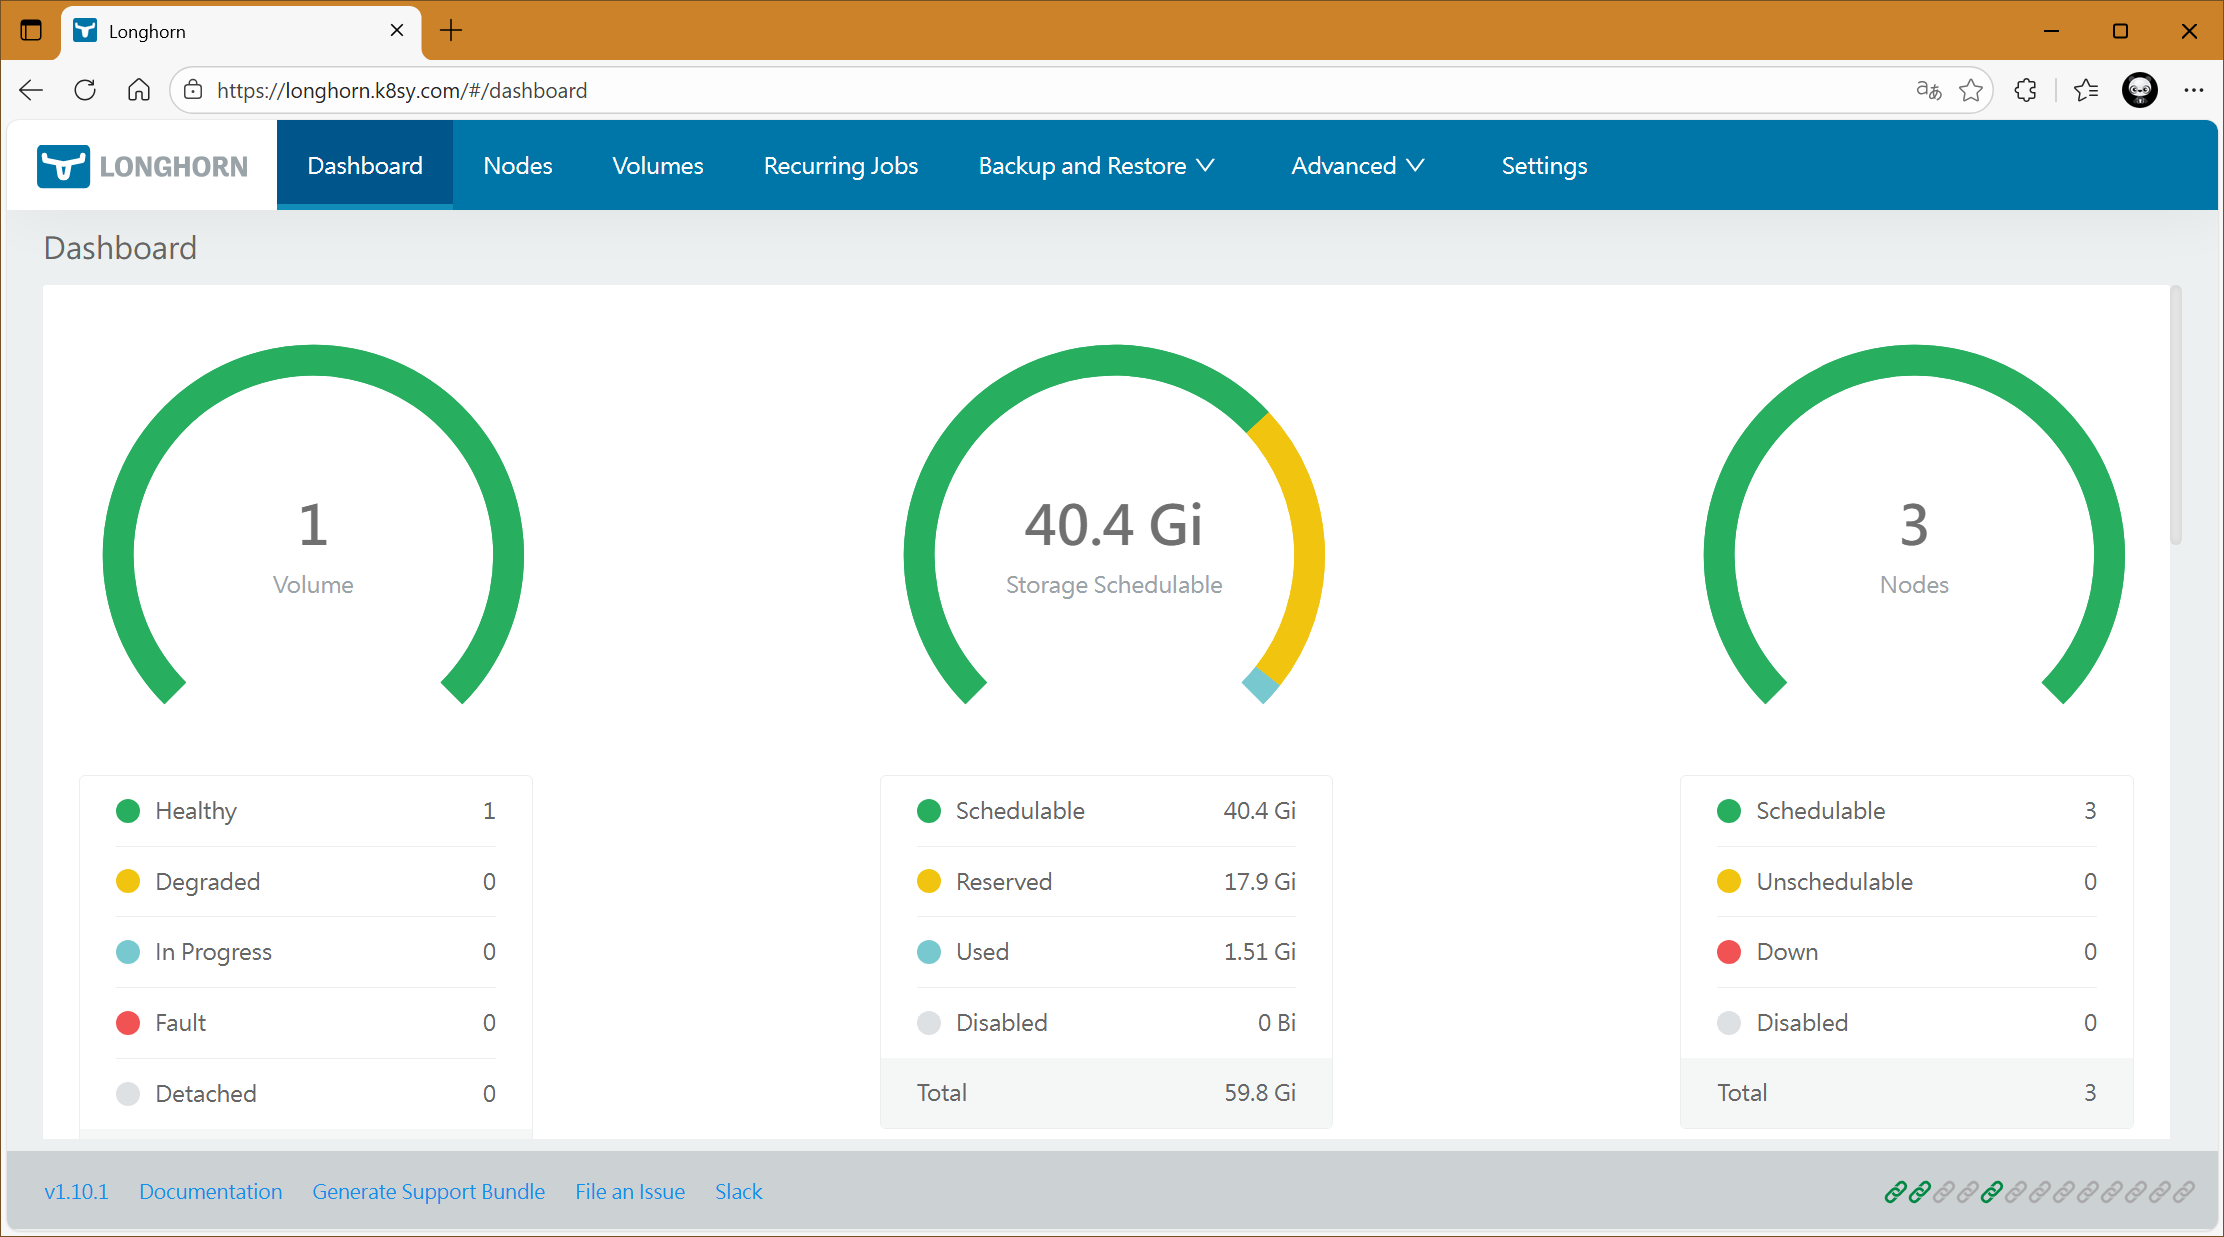This screenshot has height=1237, width=2224.
Task: Switch to the Nodes tab
Action: pyautogui.click(x=517, y=166)
